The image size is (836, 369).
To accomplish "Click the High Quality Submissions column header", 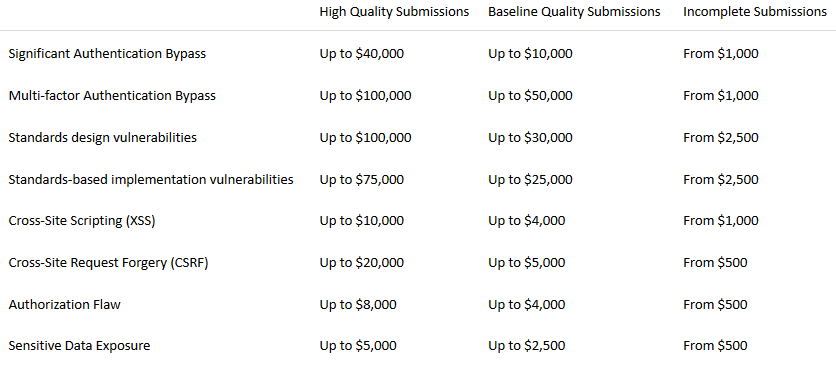I will 394,12.
